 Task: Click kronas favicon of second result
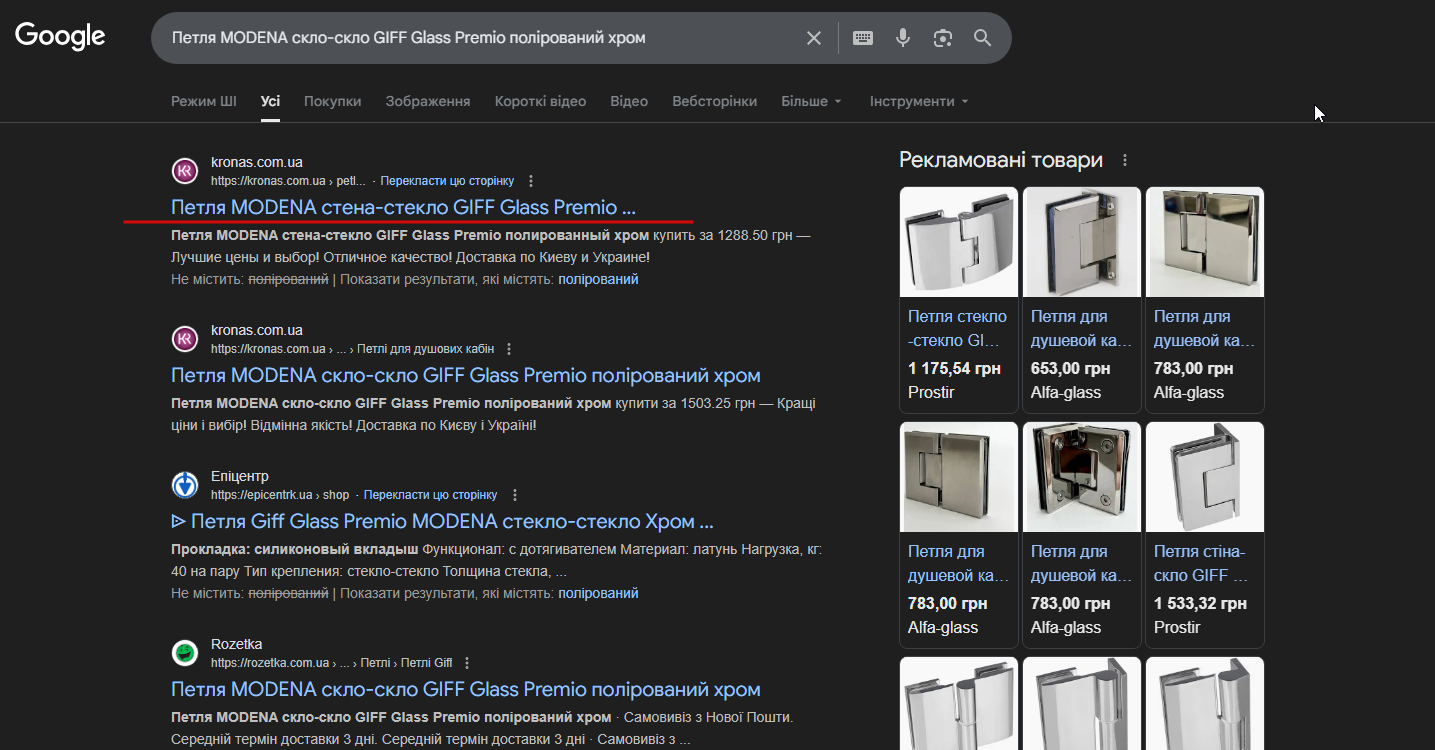[185, 339]
